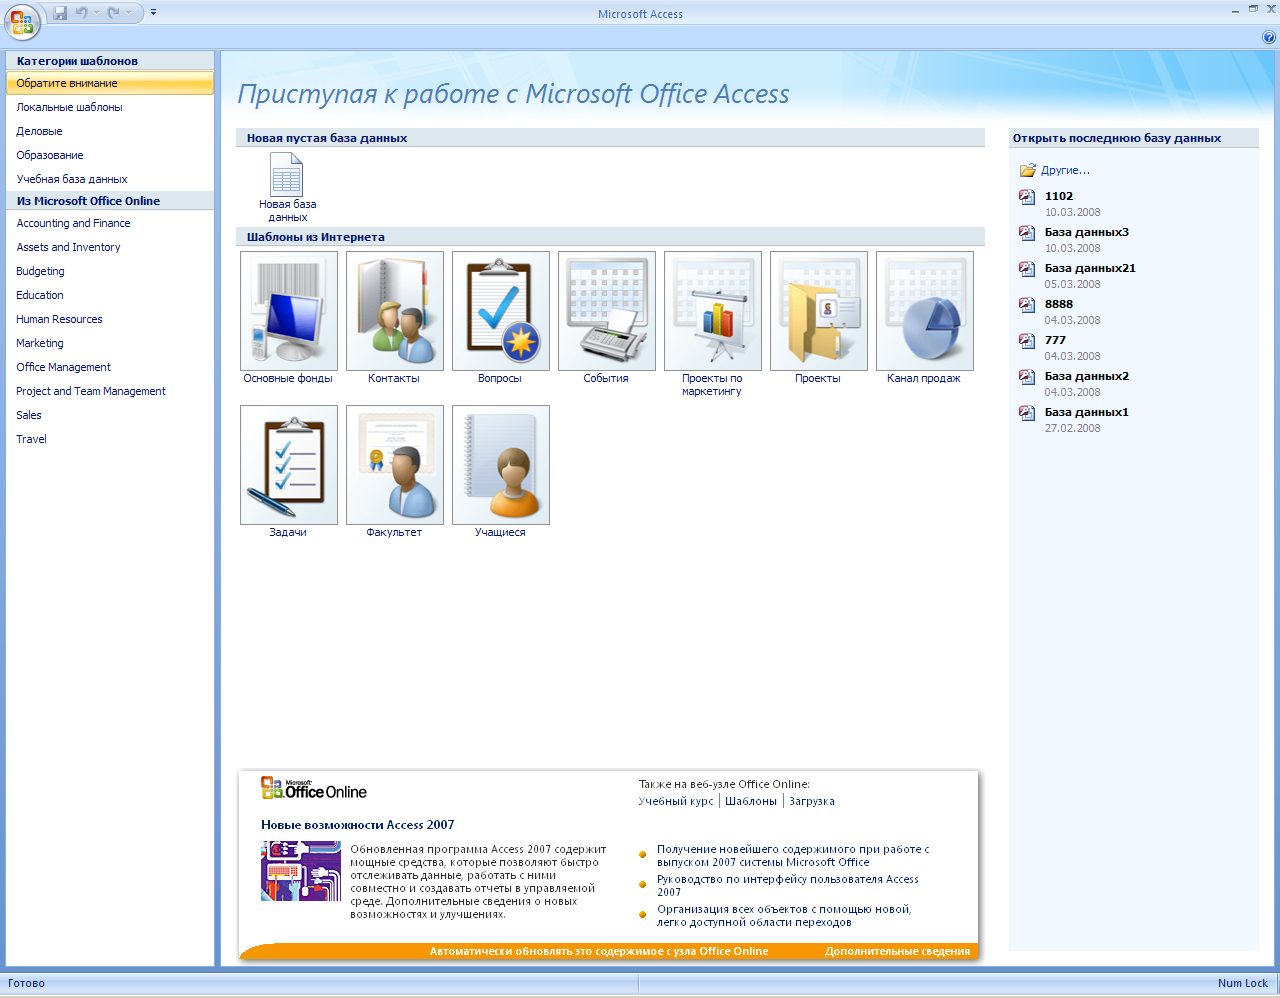Select Деловые category

[110, 131]
